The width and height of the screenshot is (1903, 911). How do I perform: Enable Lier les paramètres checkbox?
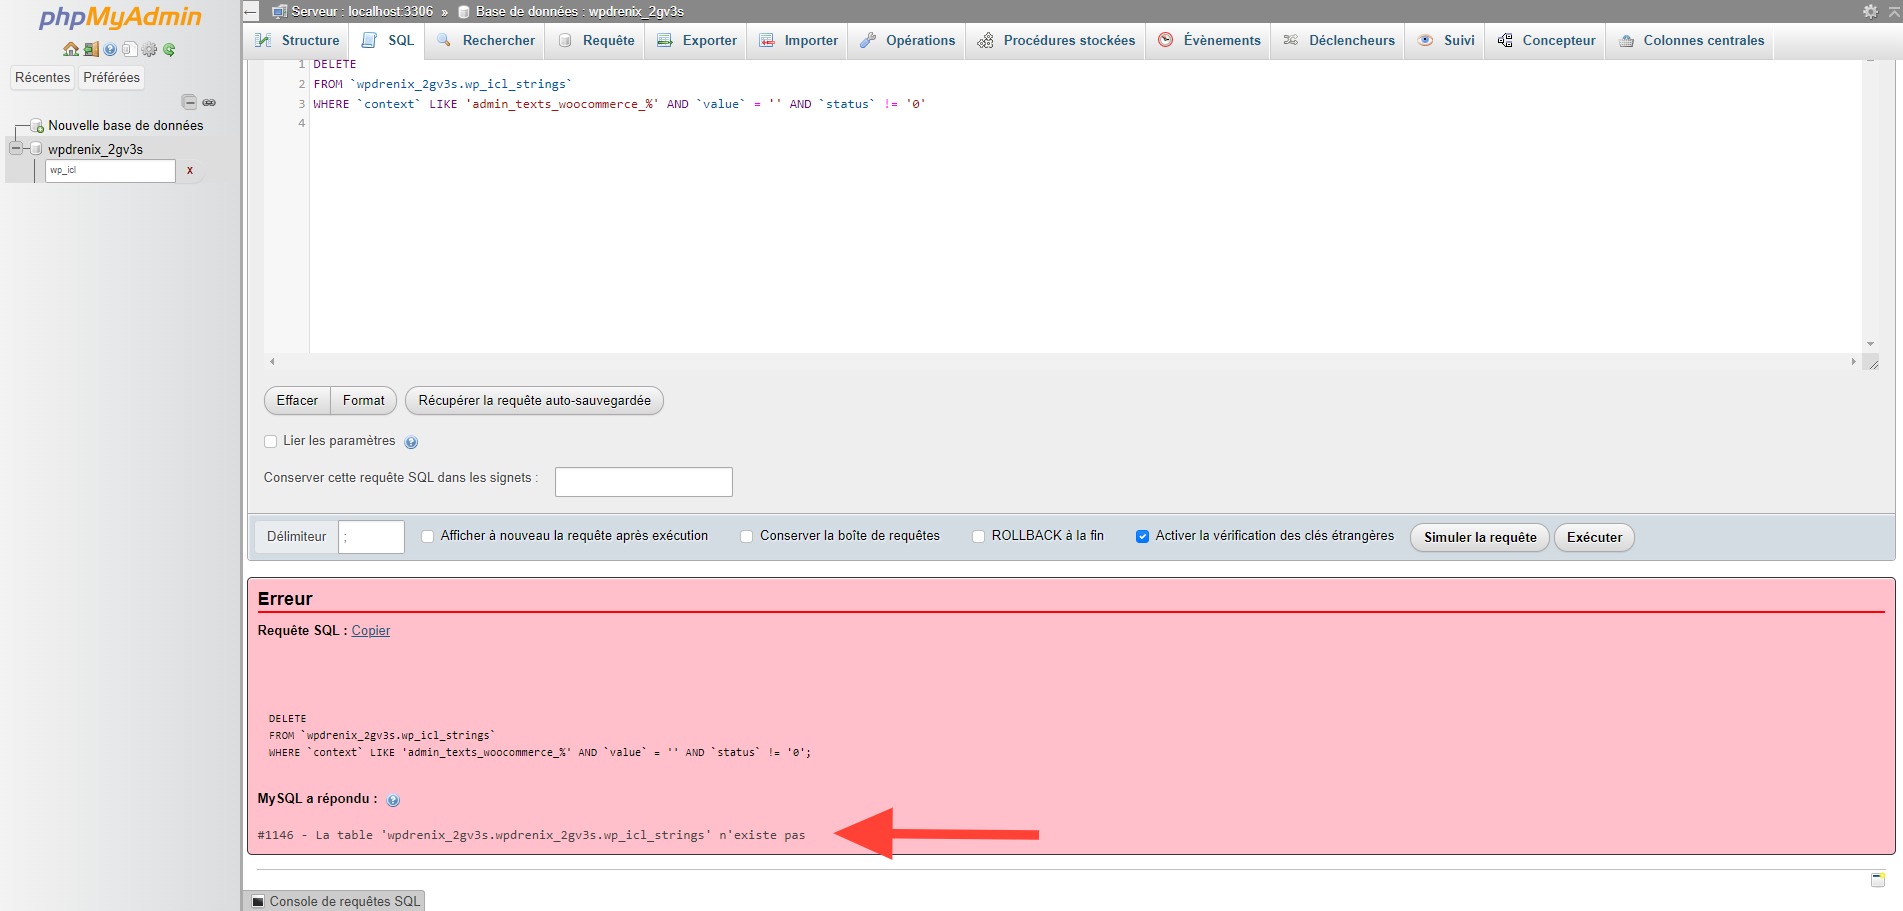click(x=270, y=442)
